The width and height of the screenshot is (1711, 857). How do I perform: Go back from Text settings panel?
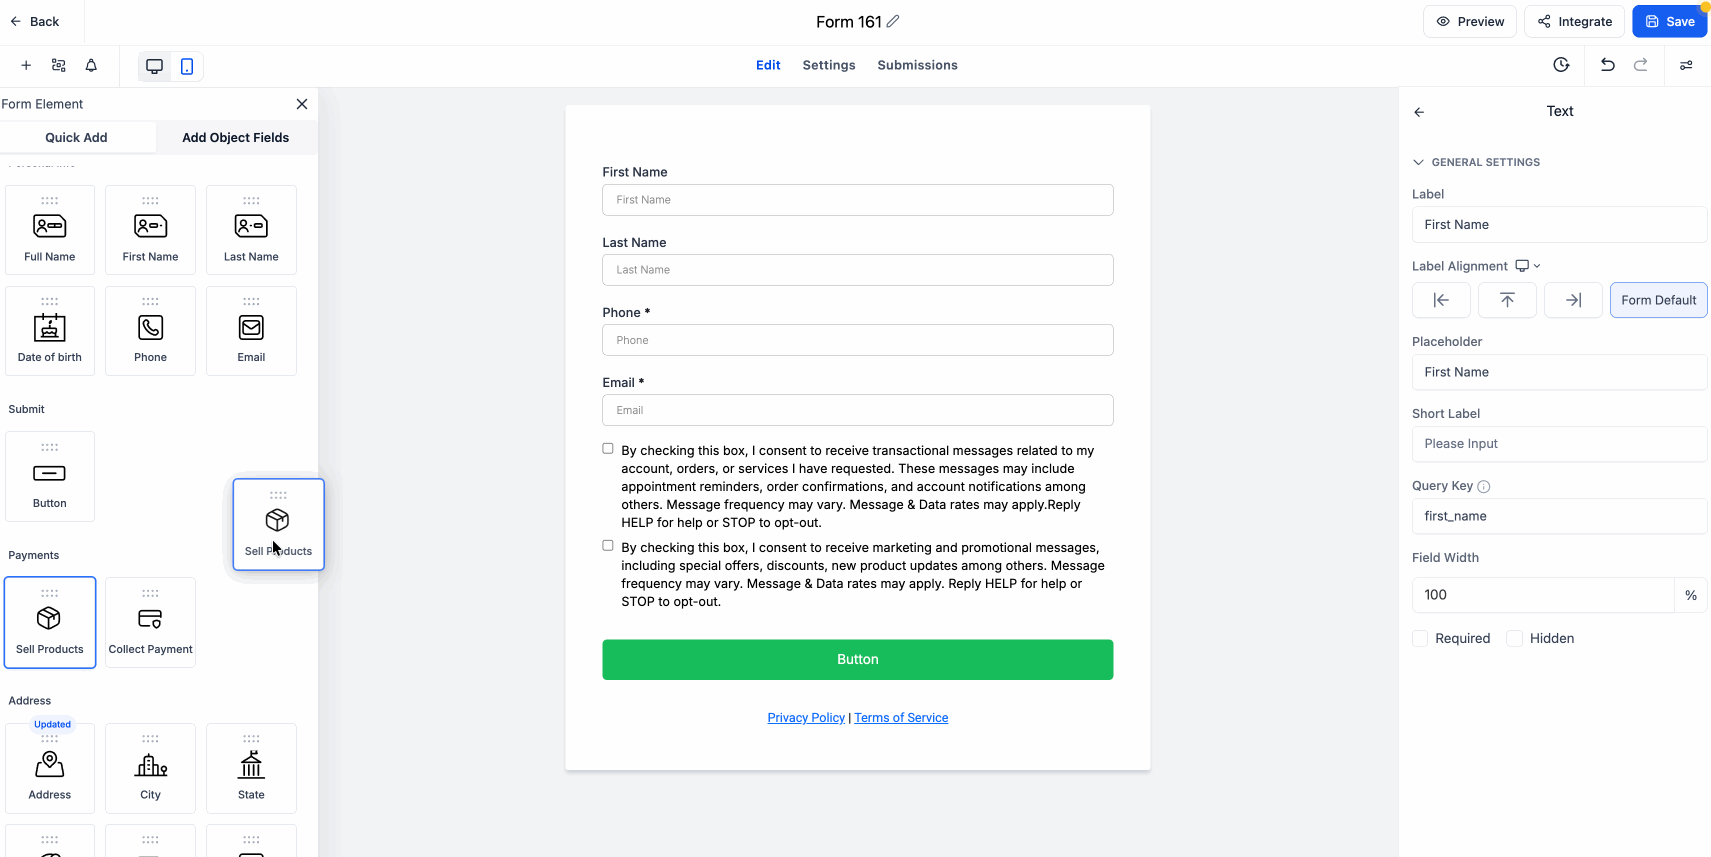1419,112
